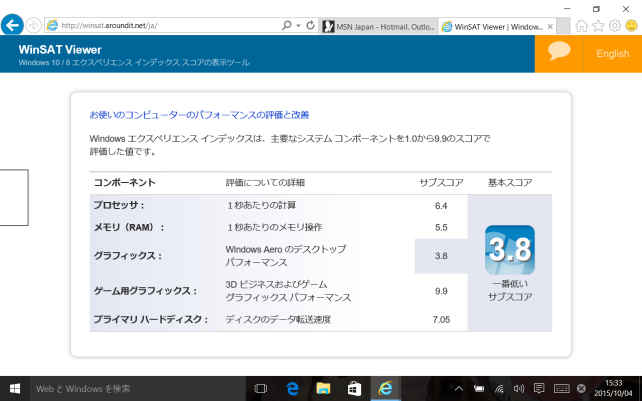Click the 基本スコア column header
The image size is (642, 401).
(x=510, y=183)
